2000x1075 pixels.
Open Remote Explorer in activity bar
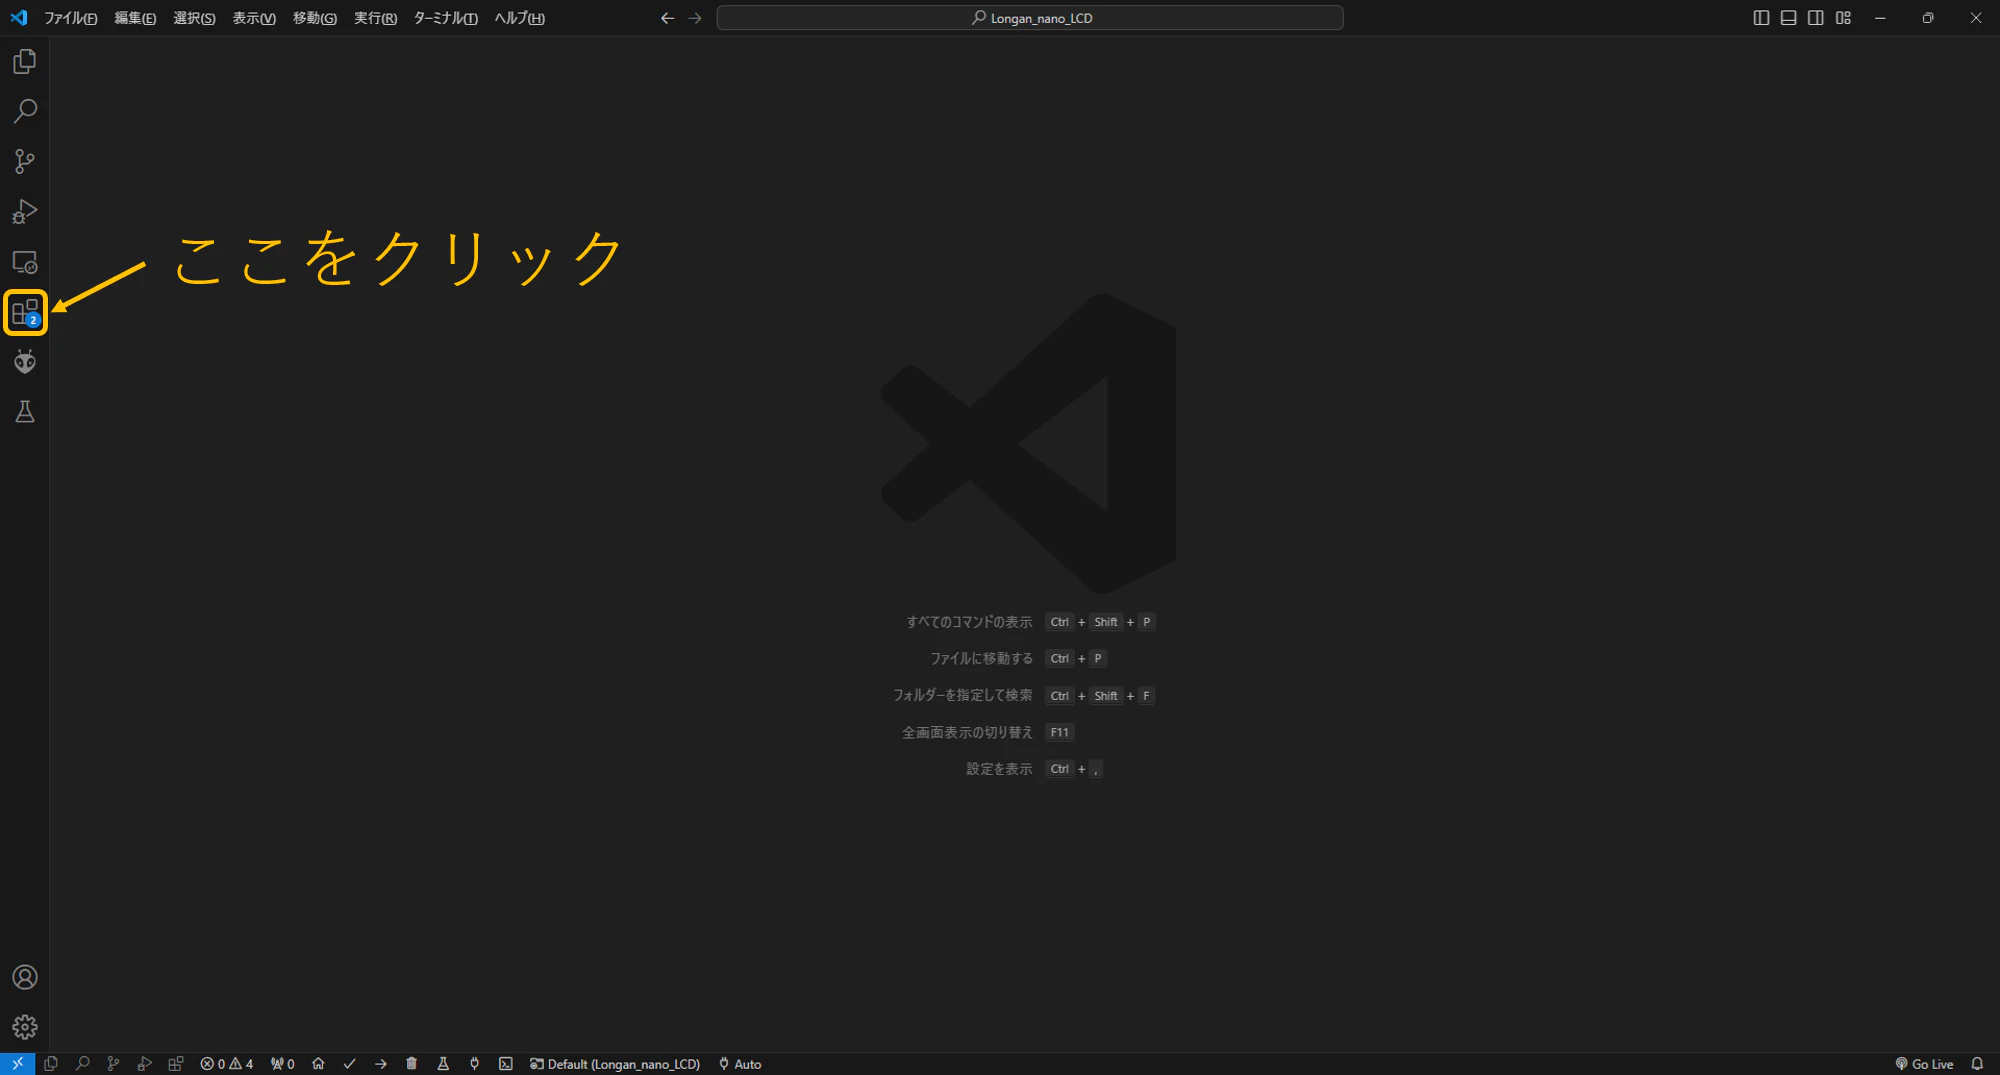(25, 262)
